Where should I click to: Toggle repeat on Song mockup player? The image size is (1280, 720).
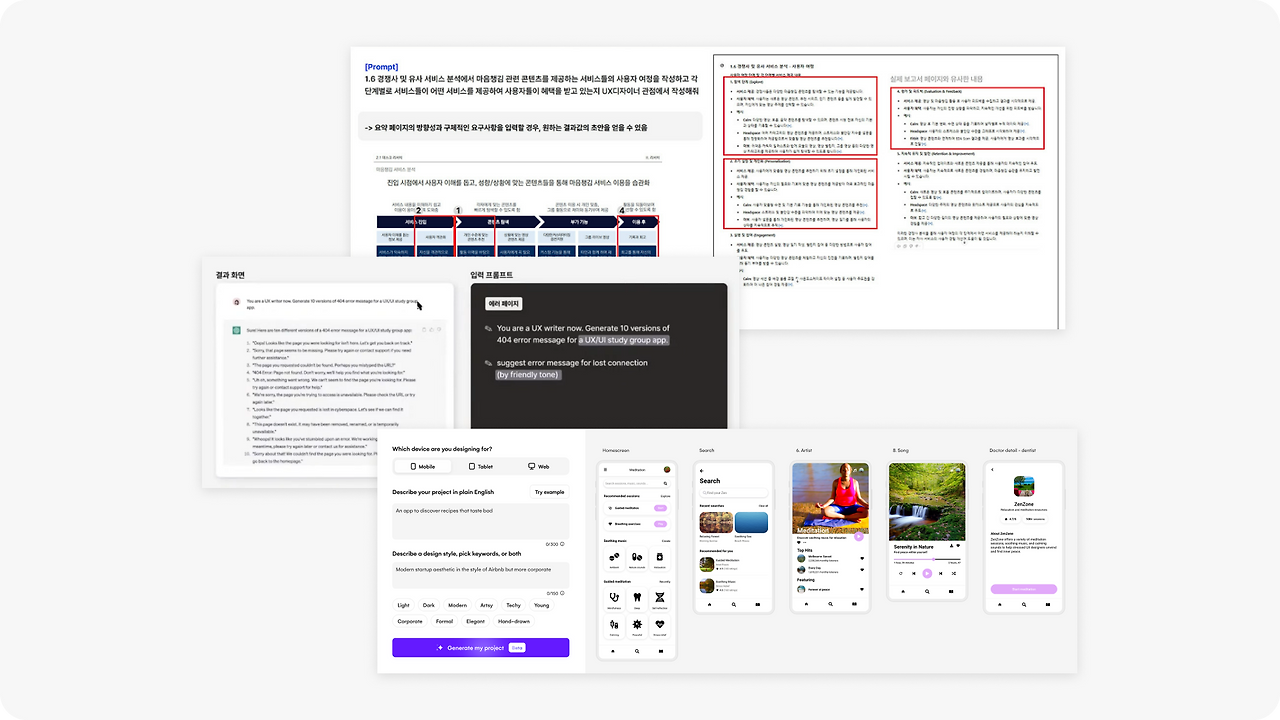pos(901,573)
